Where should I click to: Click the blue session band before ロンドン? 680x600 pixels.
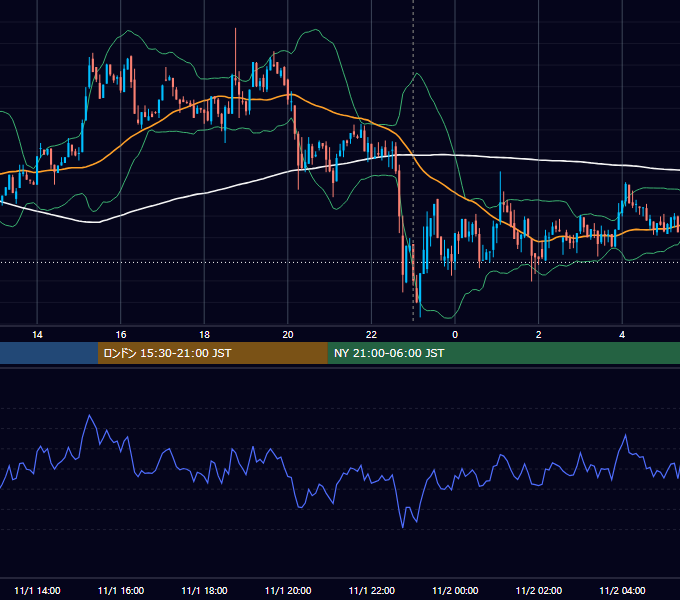(x=49, y=353)
